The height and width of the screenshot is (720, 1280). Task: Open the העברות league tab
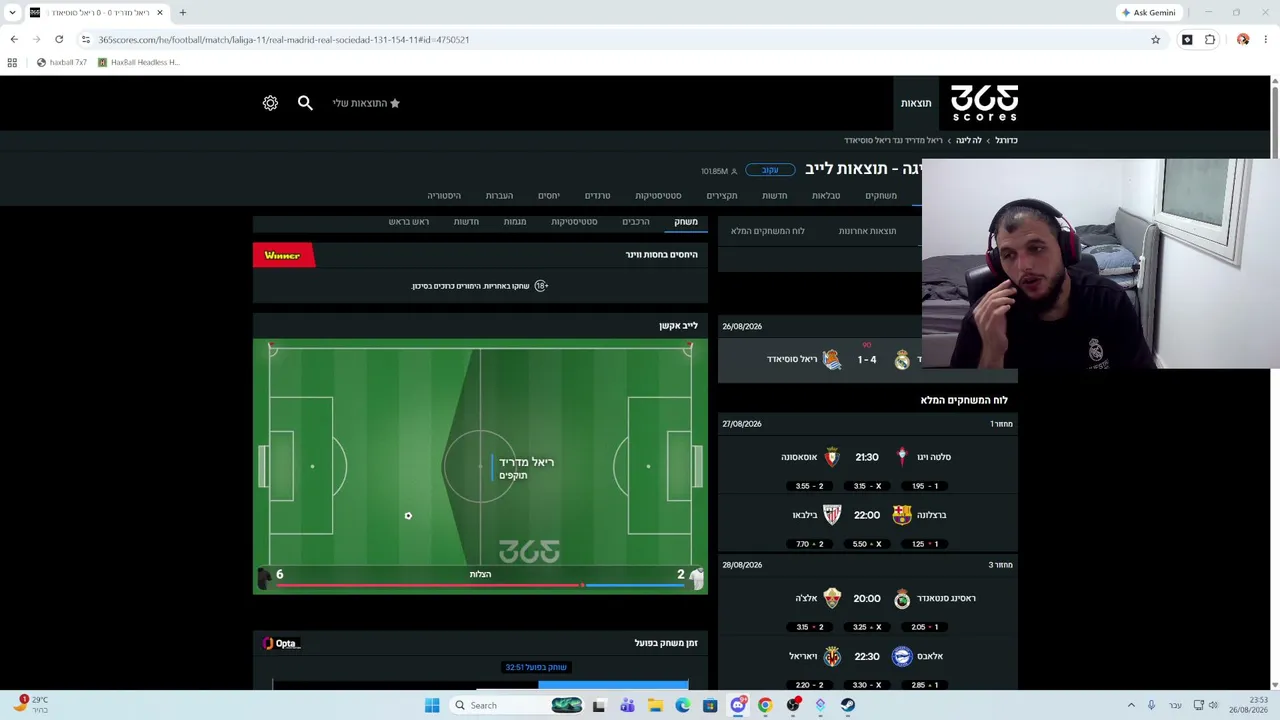pyautogui.click(x=499, y=195)
